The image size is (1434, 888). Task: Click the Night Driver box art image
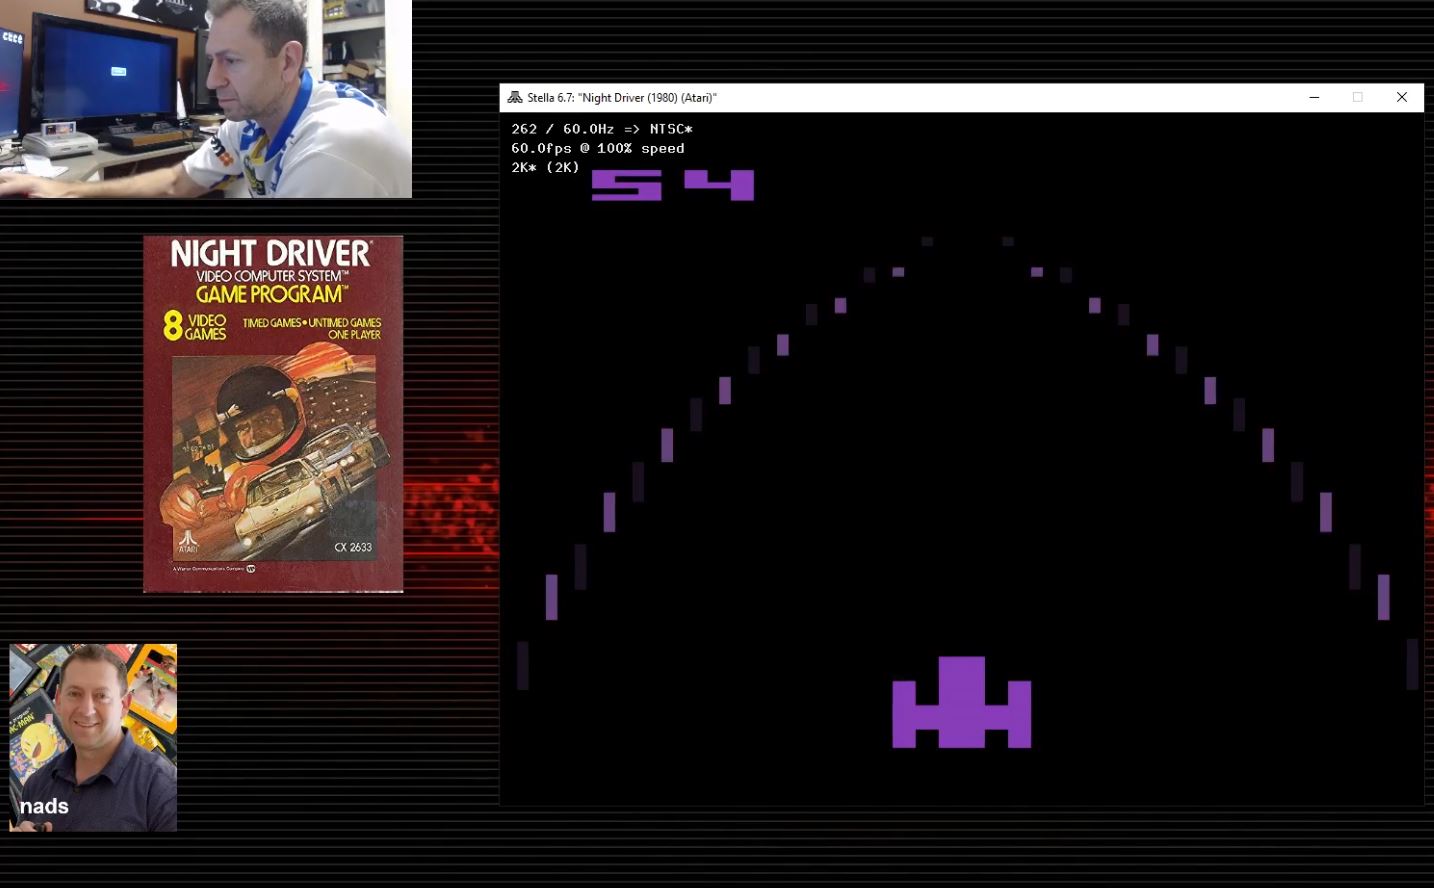coord(273,414)
